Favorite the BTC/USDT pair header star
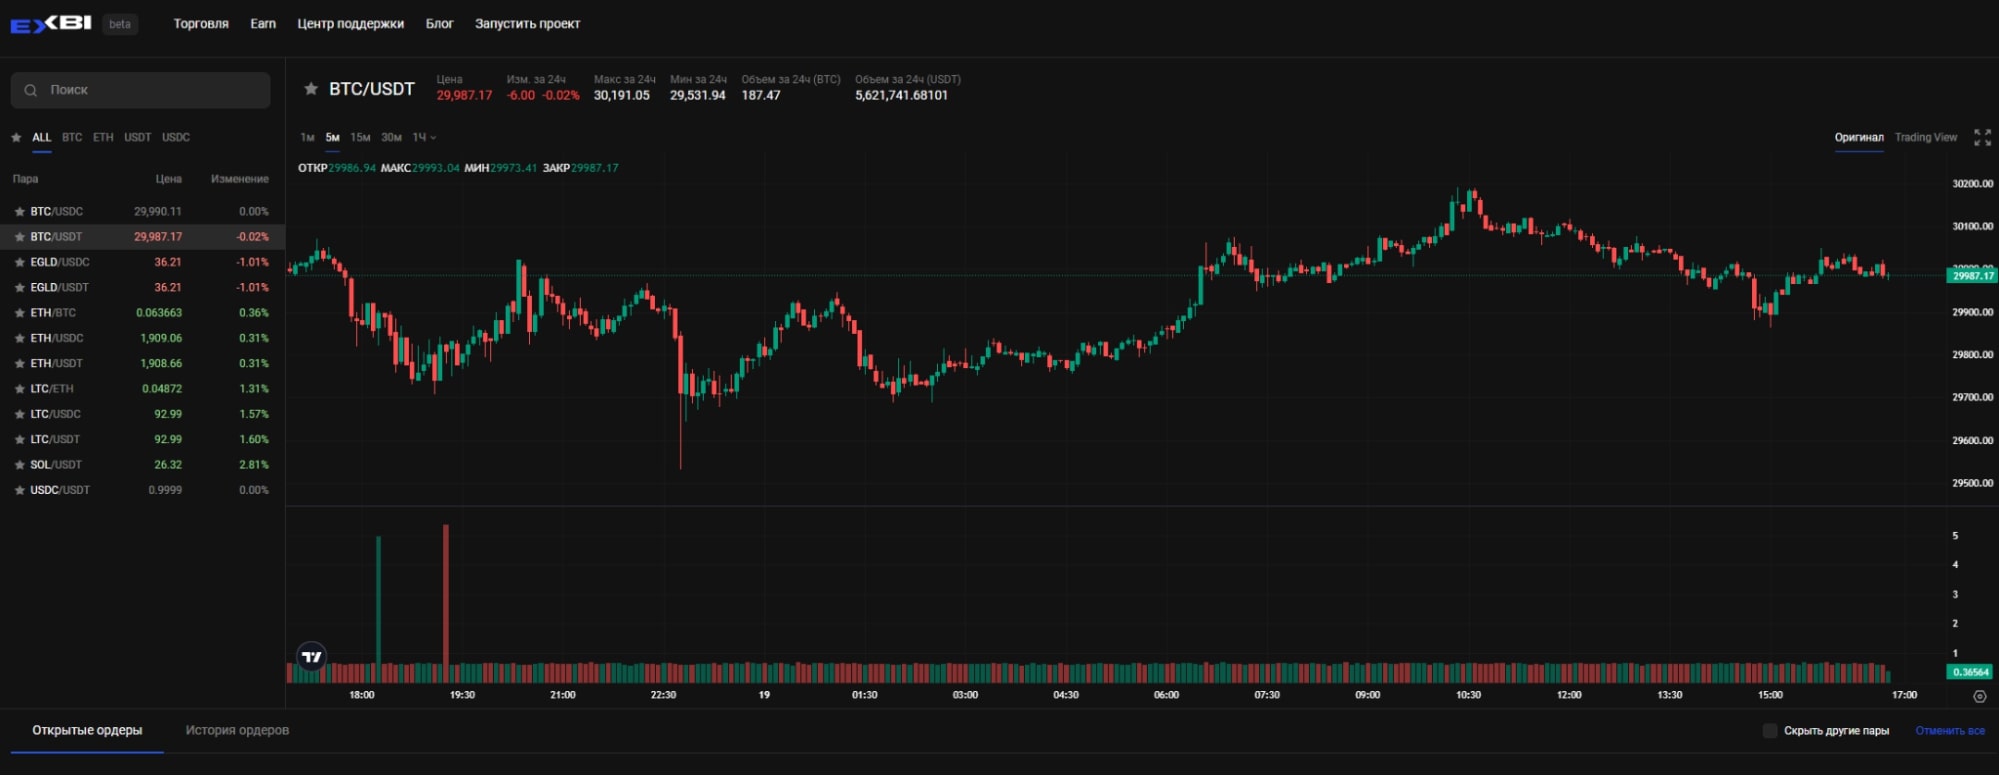 (311, 89)
